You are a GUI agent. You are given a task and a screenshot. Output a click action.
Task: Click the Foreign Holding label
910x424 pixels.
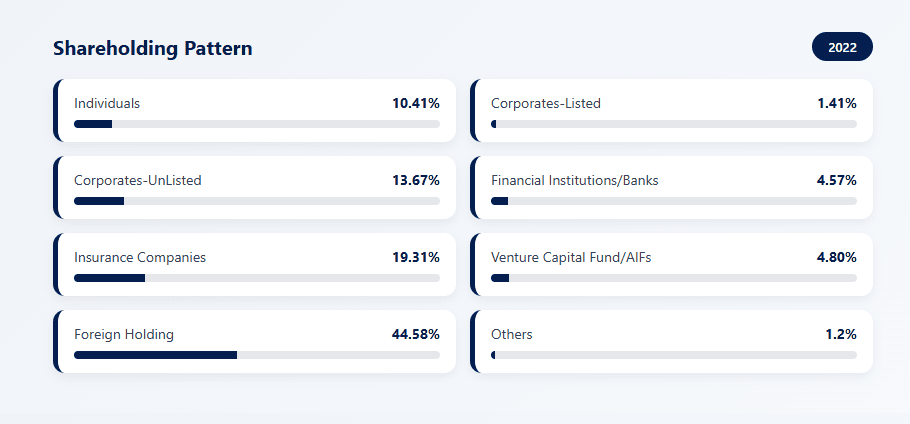point(124,334)
